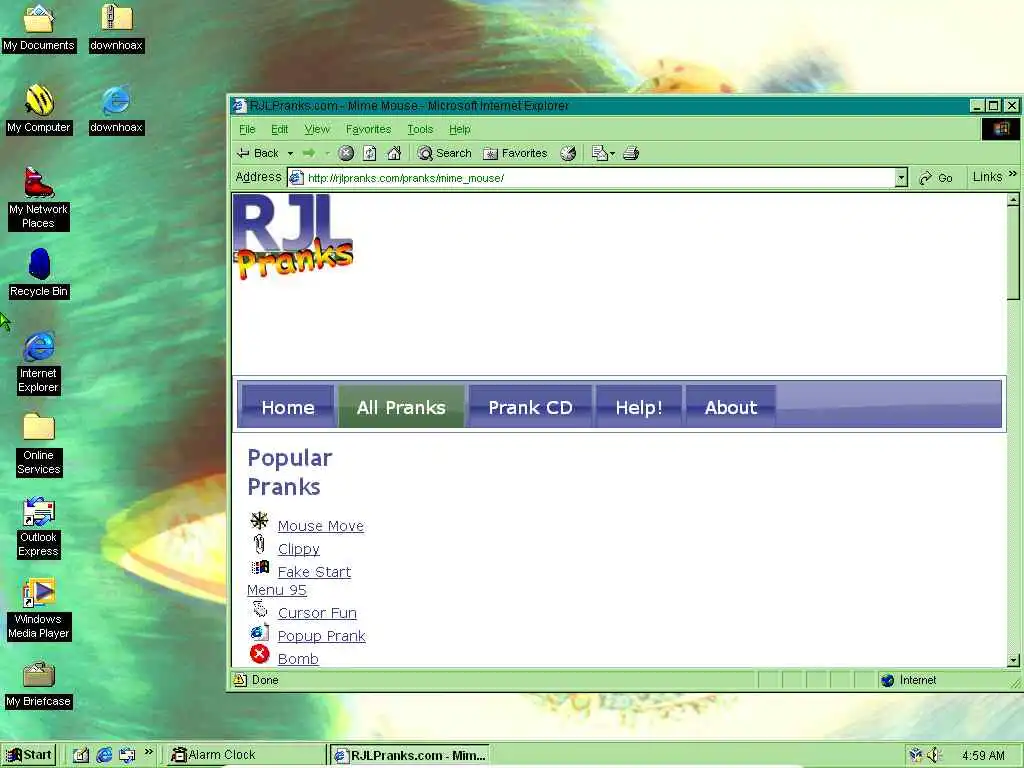
Task: Select the Home navigation tab
Action: 288,407
